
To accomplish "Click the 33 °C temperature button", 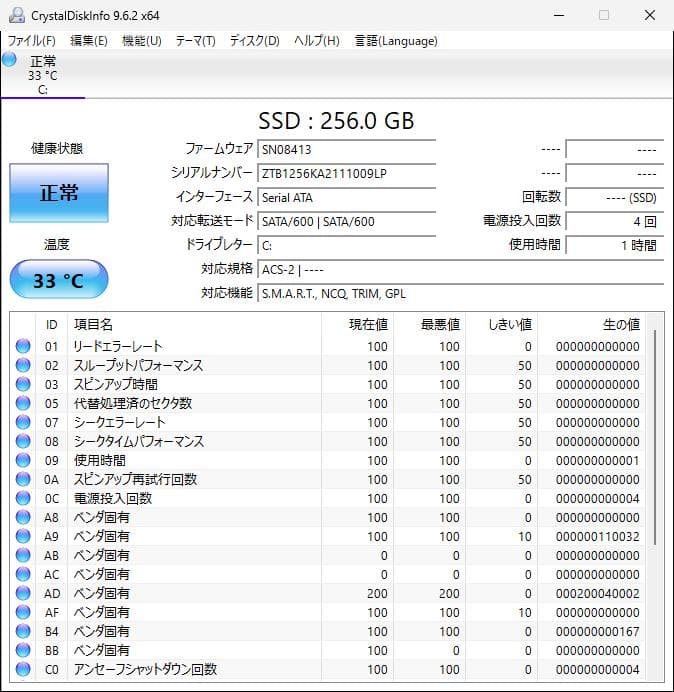I will (59, 280).
